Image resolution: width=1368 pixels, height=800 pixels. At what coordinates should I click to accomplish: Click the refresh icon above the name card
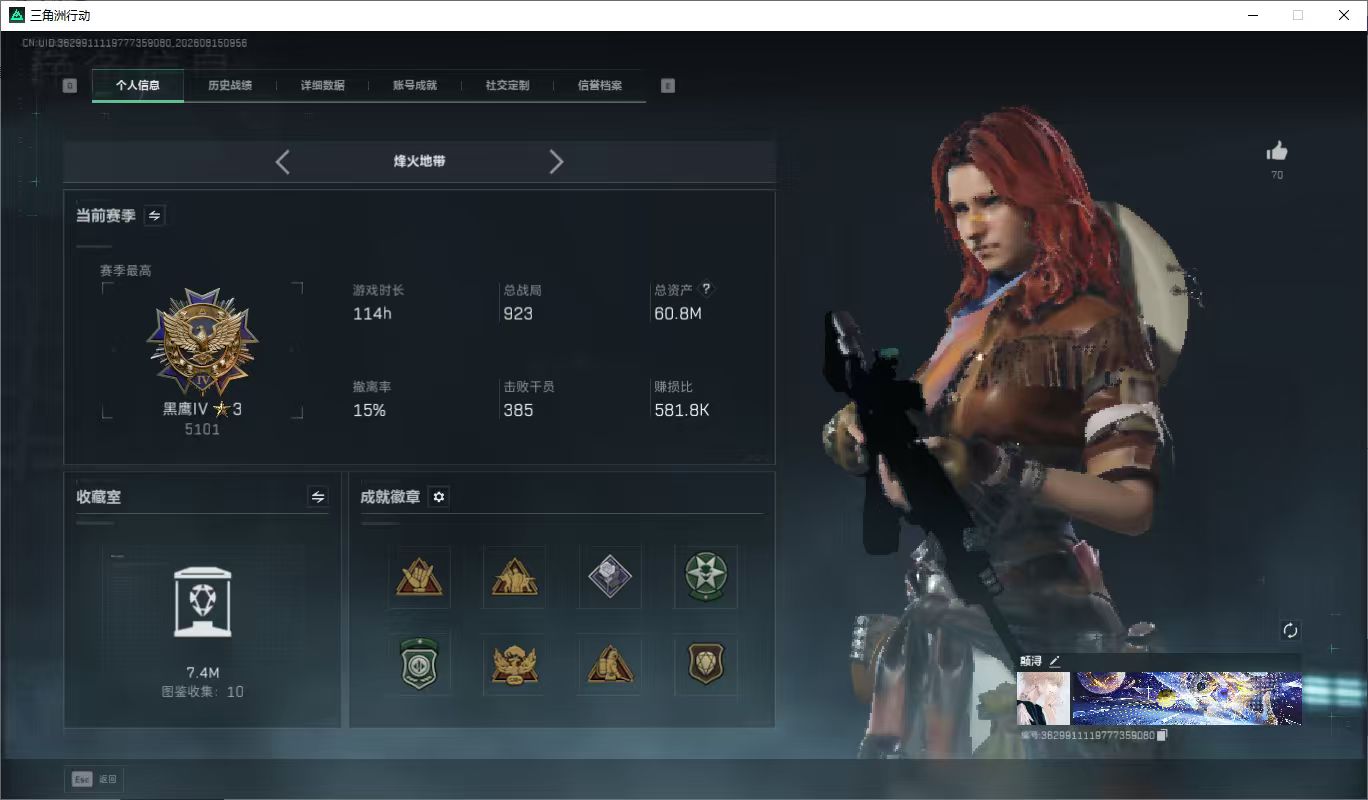[x=1290, y=630]
